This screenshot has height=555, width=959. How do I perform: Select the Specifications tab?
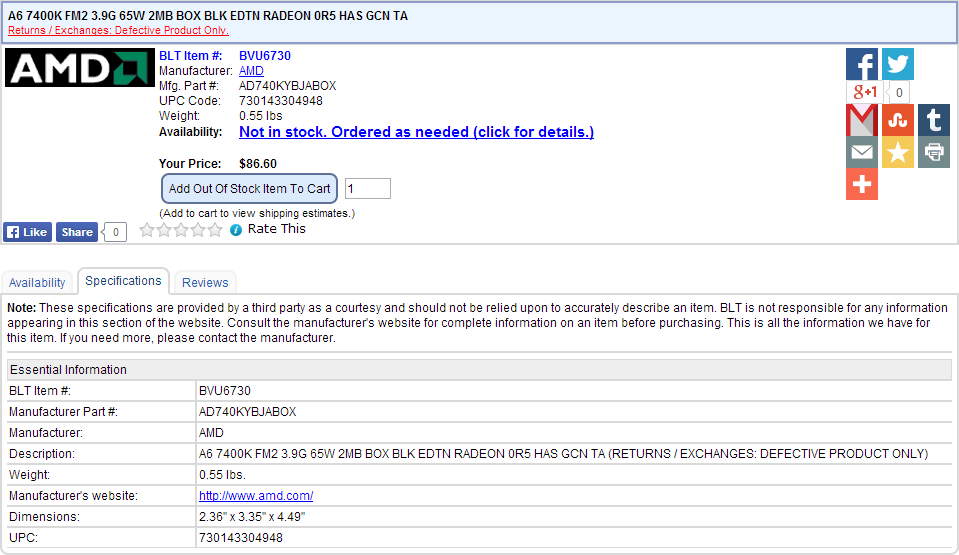pos(123,281)
